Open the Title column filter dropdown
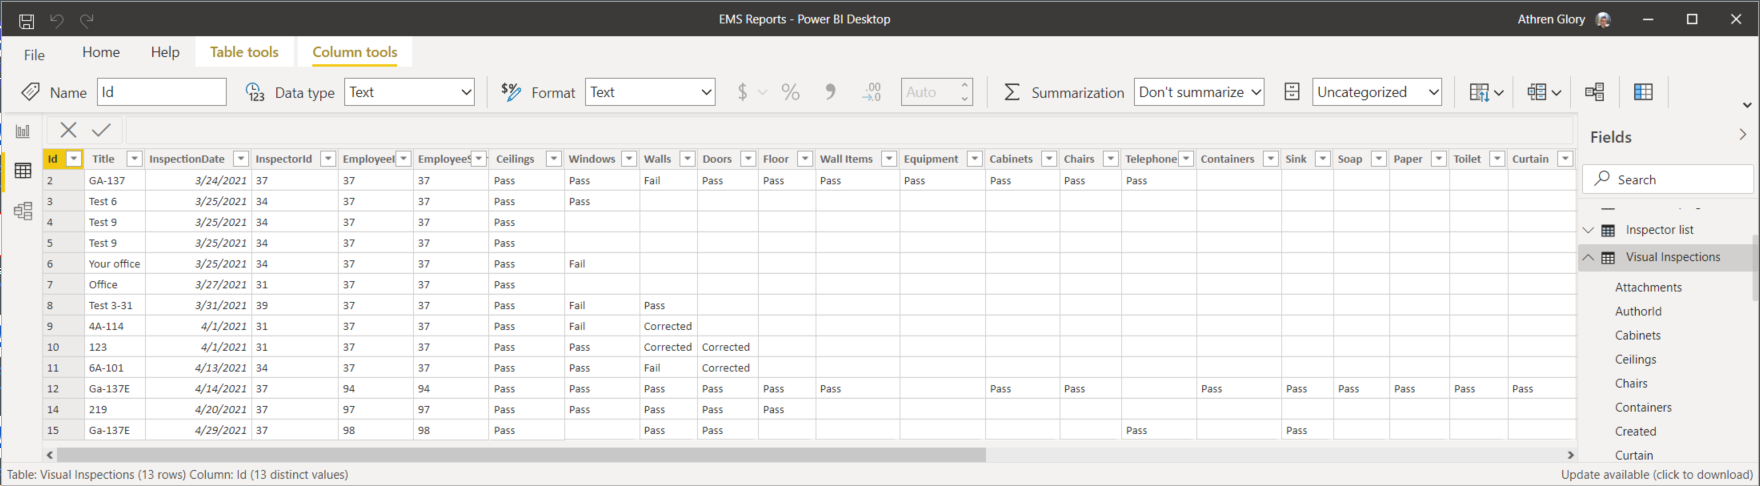1760x486 pixels. tap(134, 159)
